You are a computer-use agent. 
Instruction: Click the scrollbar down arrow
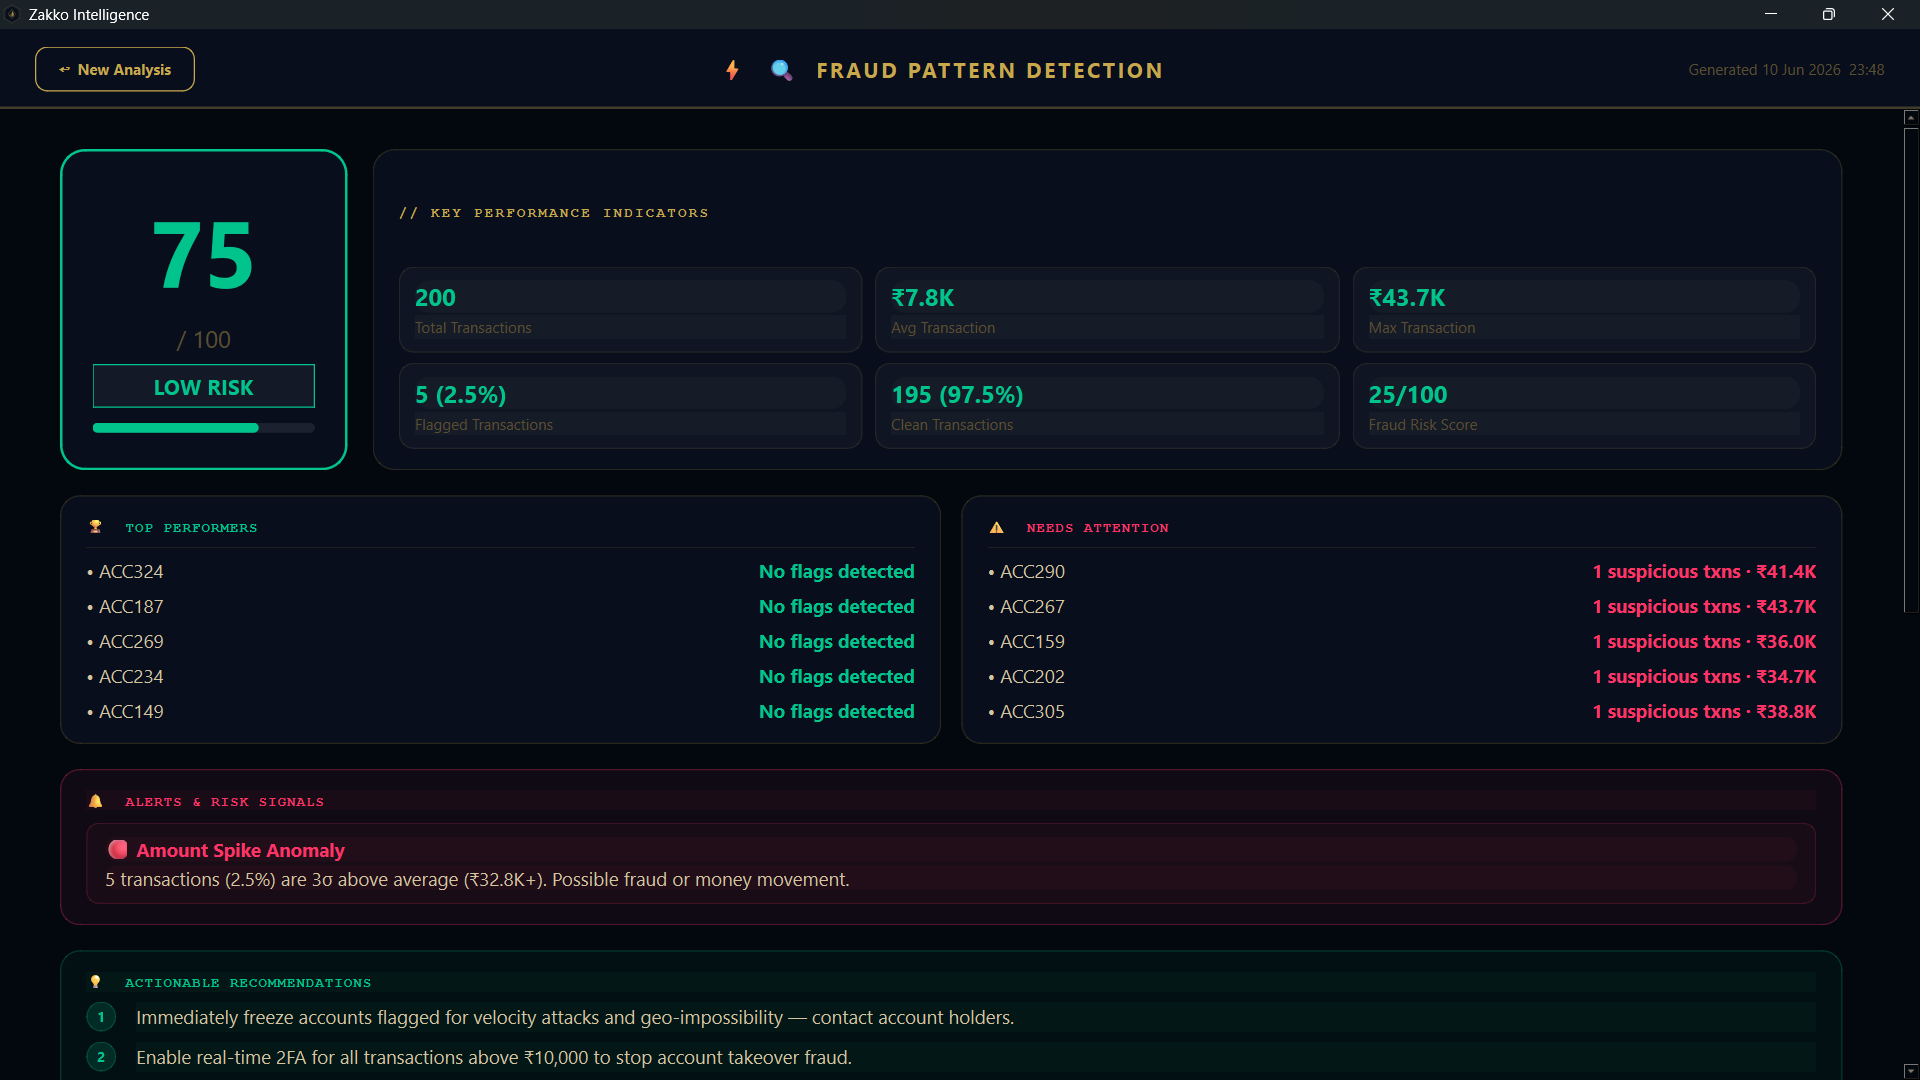[x=1911, y=1071]
